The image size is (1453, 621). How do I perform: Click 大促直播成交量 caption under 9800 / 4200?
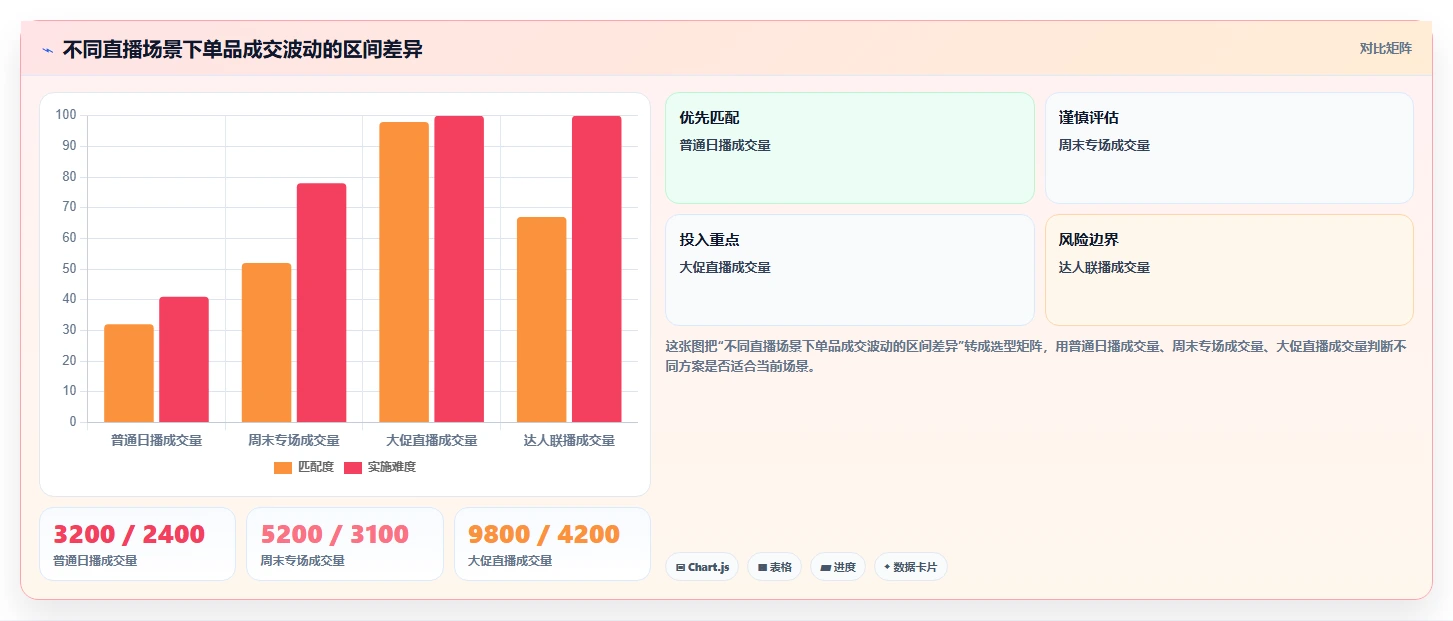pyautogui.click(x=510, y=561)
